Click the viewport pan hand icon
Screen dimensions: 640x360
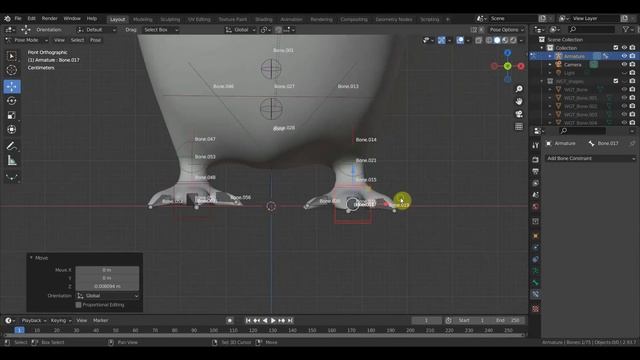(519, 101)
